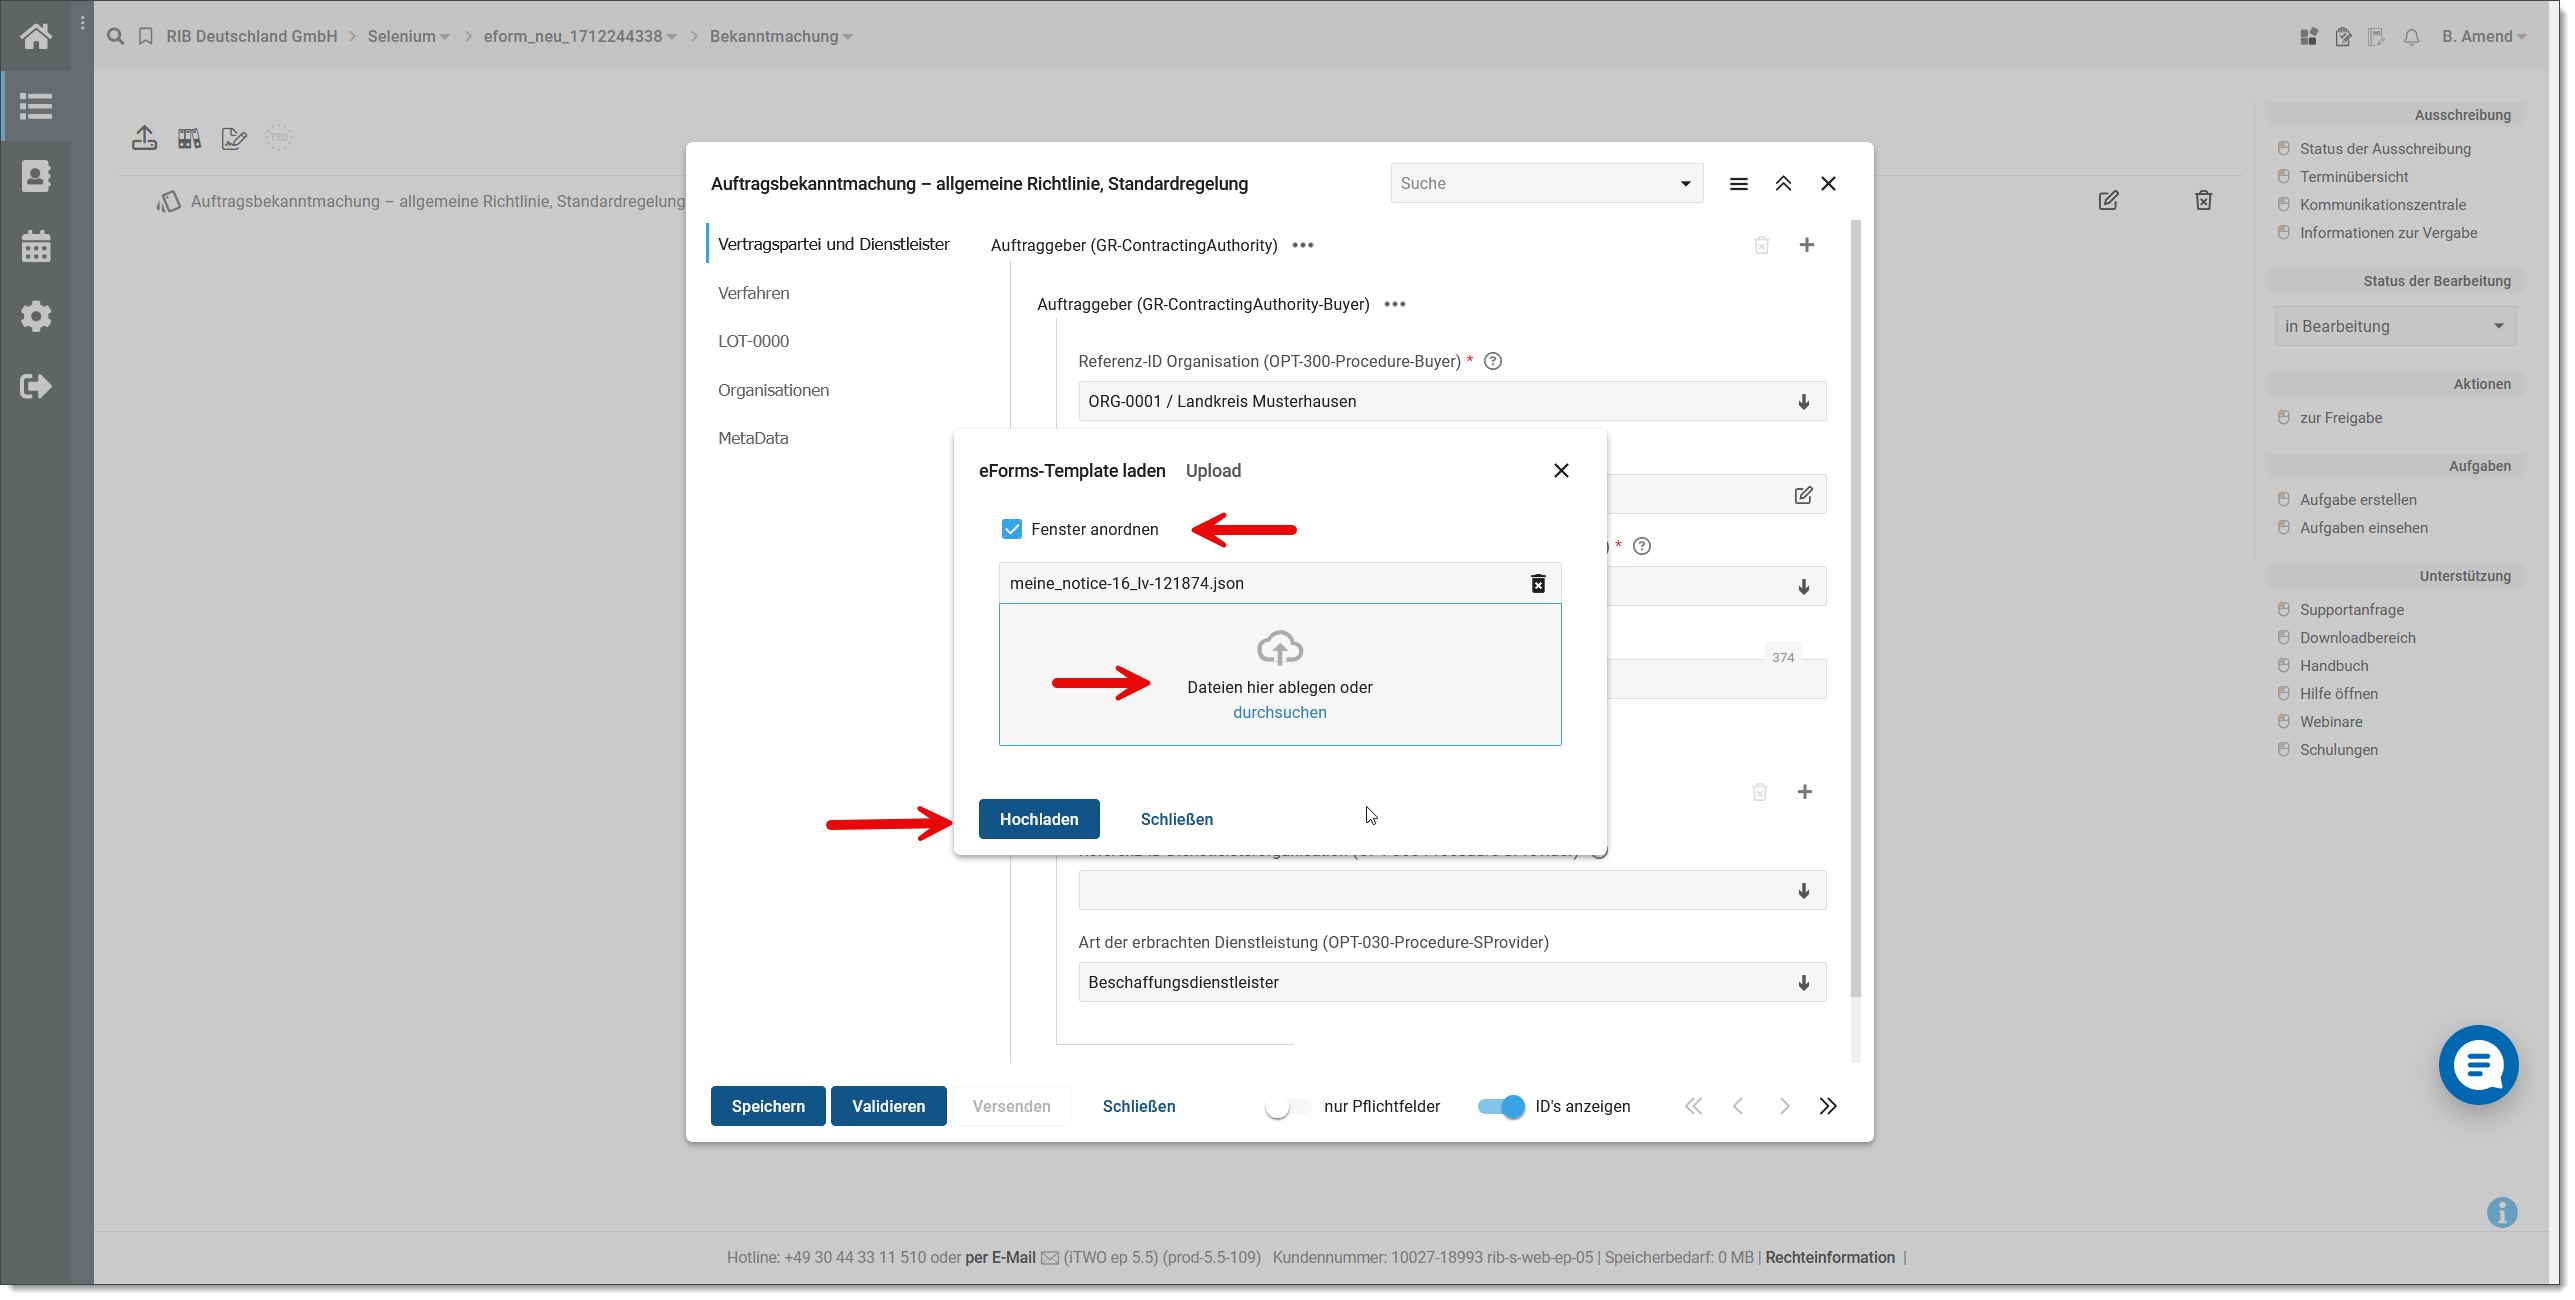Open the contacts sidebar icon
2575x1300 pixels.
pyautogui.click(x=36, y=176)
